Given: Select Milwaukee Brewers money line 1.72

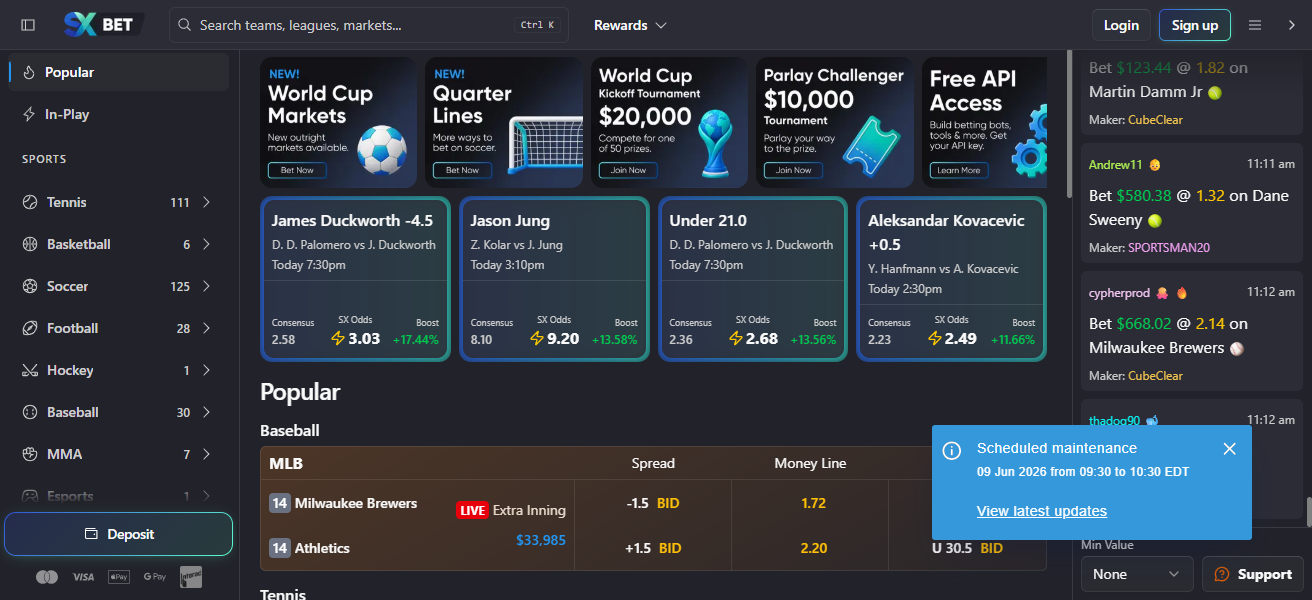Looking at the screenshot, I should click(x=813, y=503).
